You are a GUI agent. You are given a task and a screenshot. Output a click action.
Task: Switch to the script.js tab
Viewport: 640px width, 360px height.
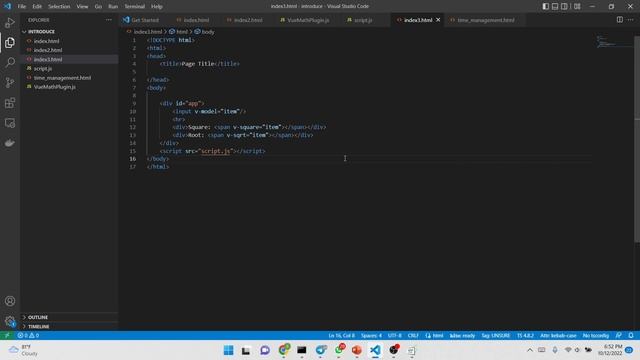(363, 20)
